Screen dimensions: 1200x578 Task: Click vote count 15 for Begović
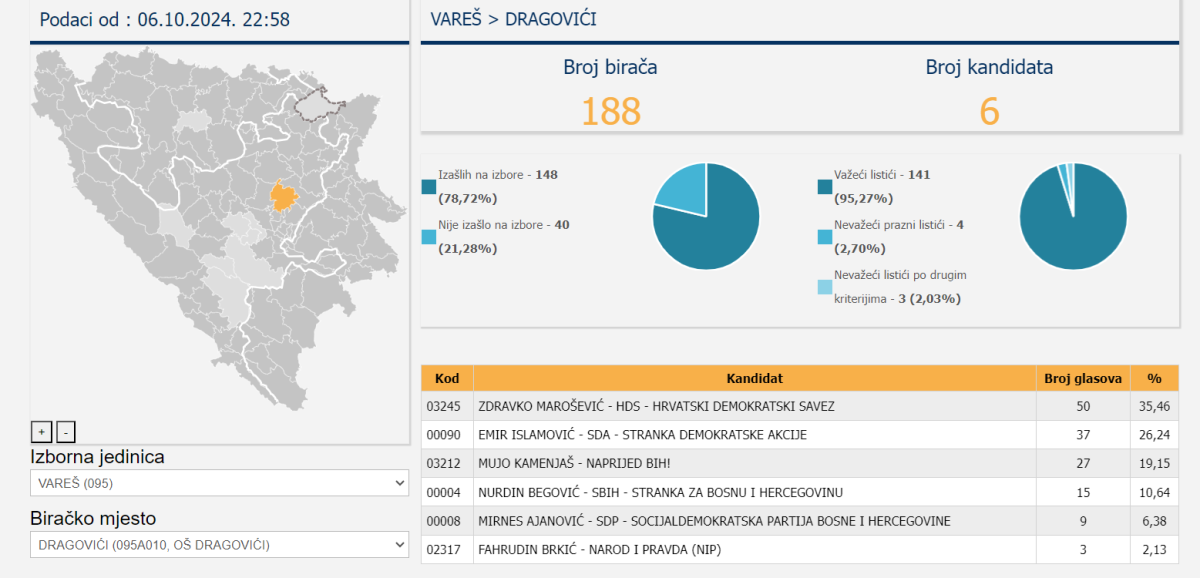pos(1085,492)
